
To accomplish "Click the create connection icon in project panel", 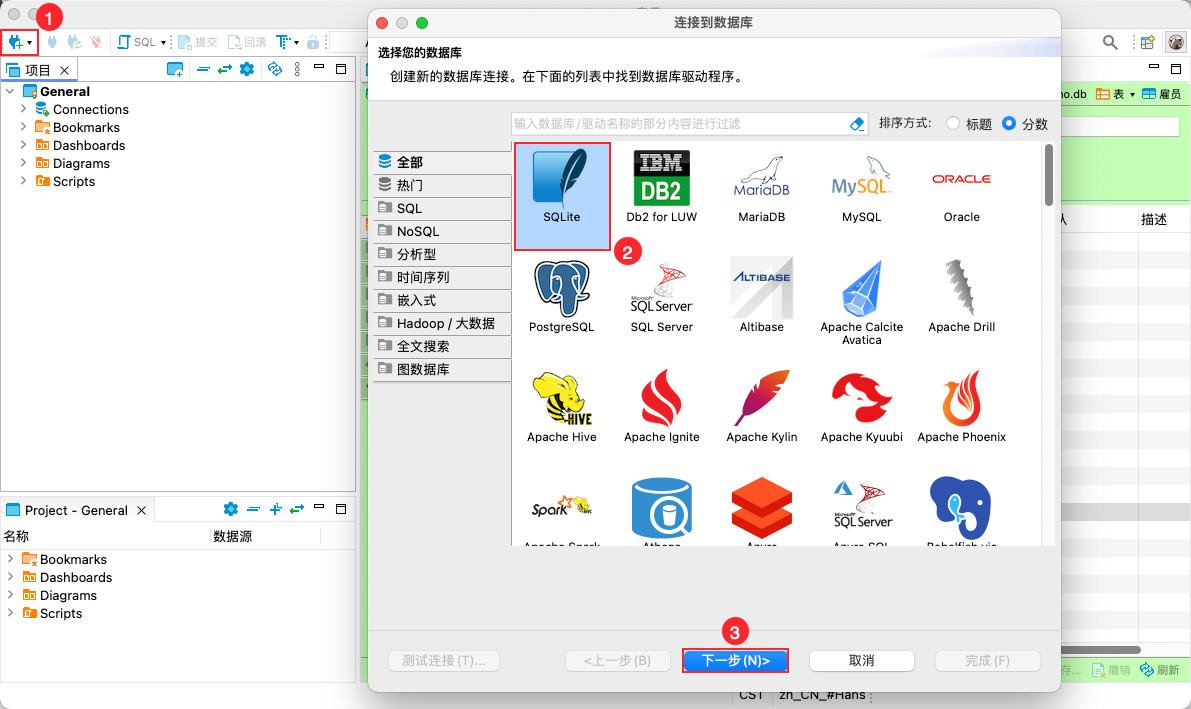I will [x=175, y=69].
